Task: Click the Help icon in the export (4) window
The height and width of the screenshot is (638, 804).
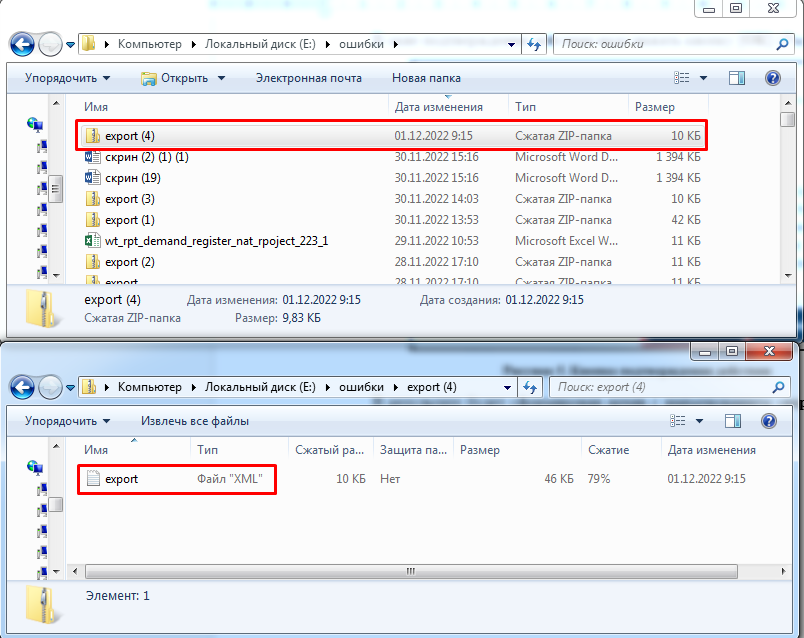Action: click(772, 421)
